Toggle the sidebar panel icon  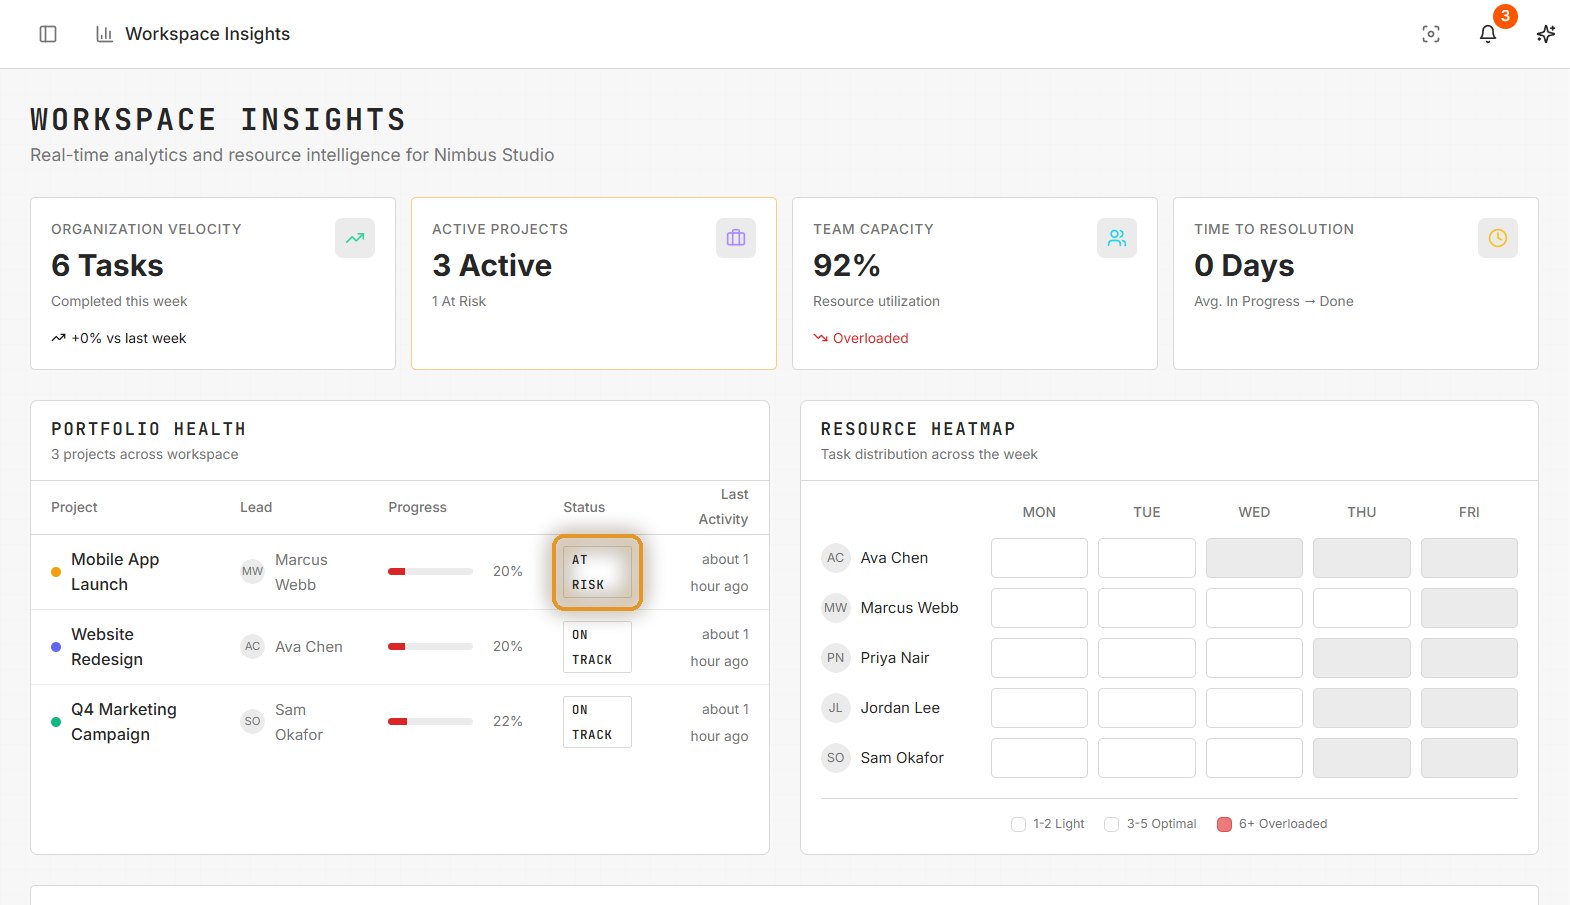click(48, 34)
